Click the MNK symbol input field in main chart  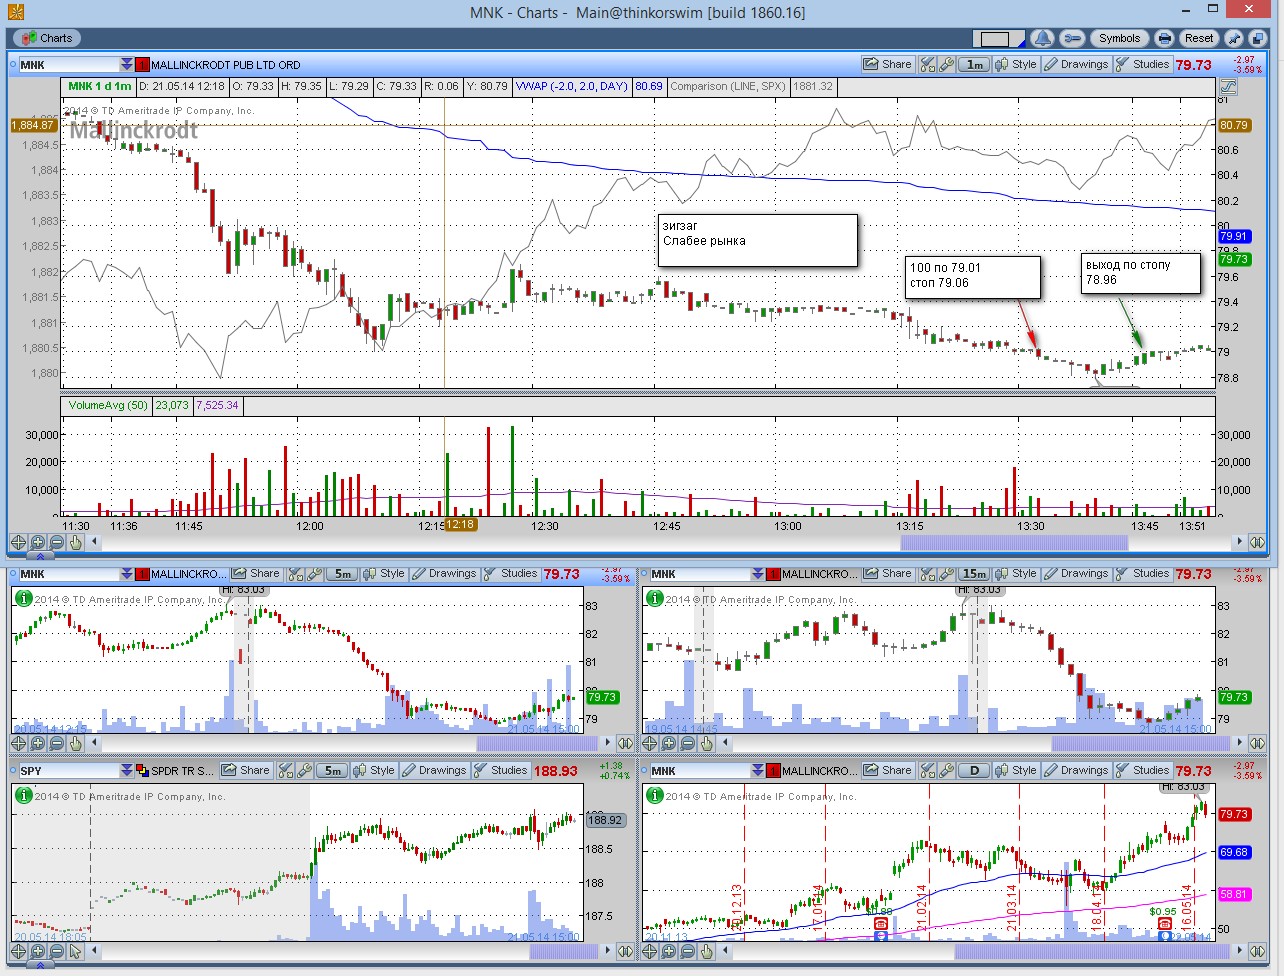point(68,64)
